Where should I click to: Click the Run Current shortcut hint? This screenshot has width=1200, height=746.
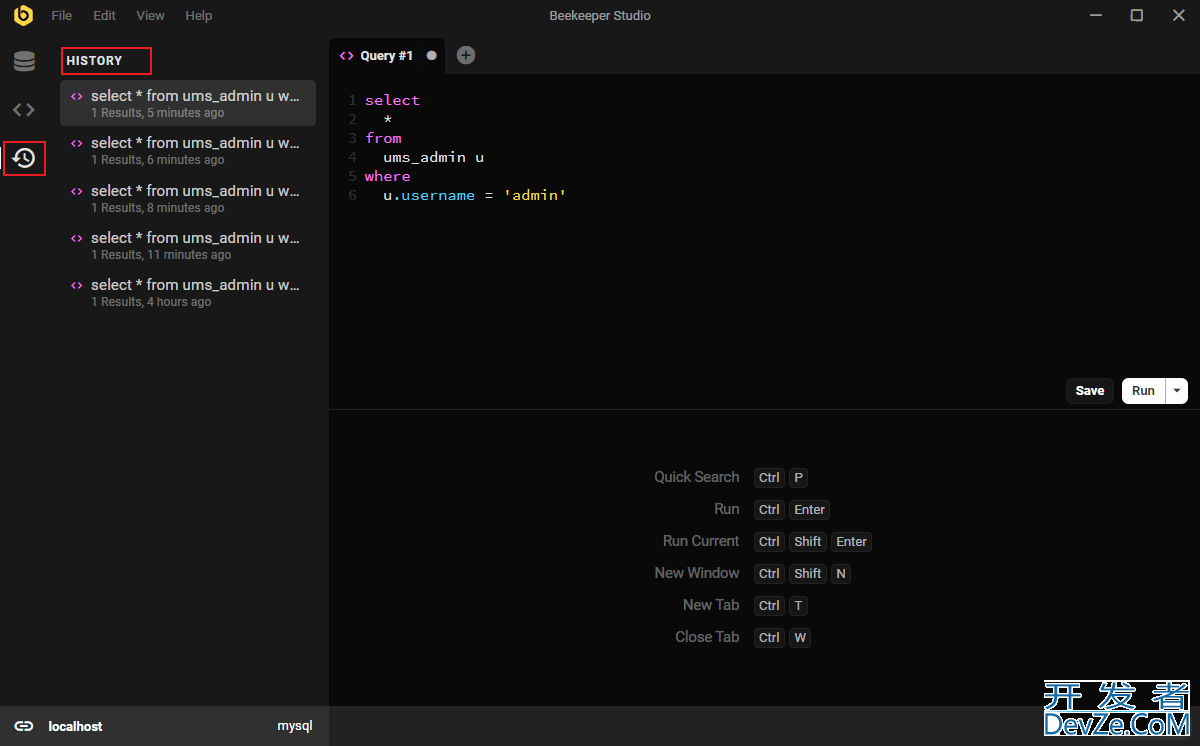701,541
